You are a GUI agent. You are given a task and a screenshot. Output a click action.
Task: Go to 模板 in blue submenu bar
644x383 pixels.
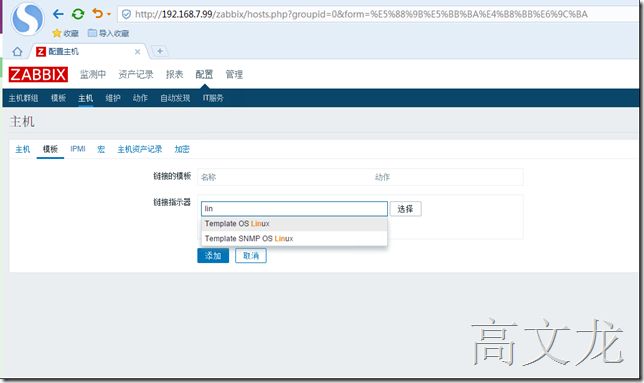(x=58, y=99)
